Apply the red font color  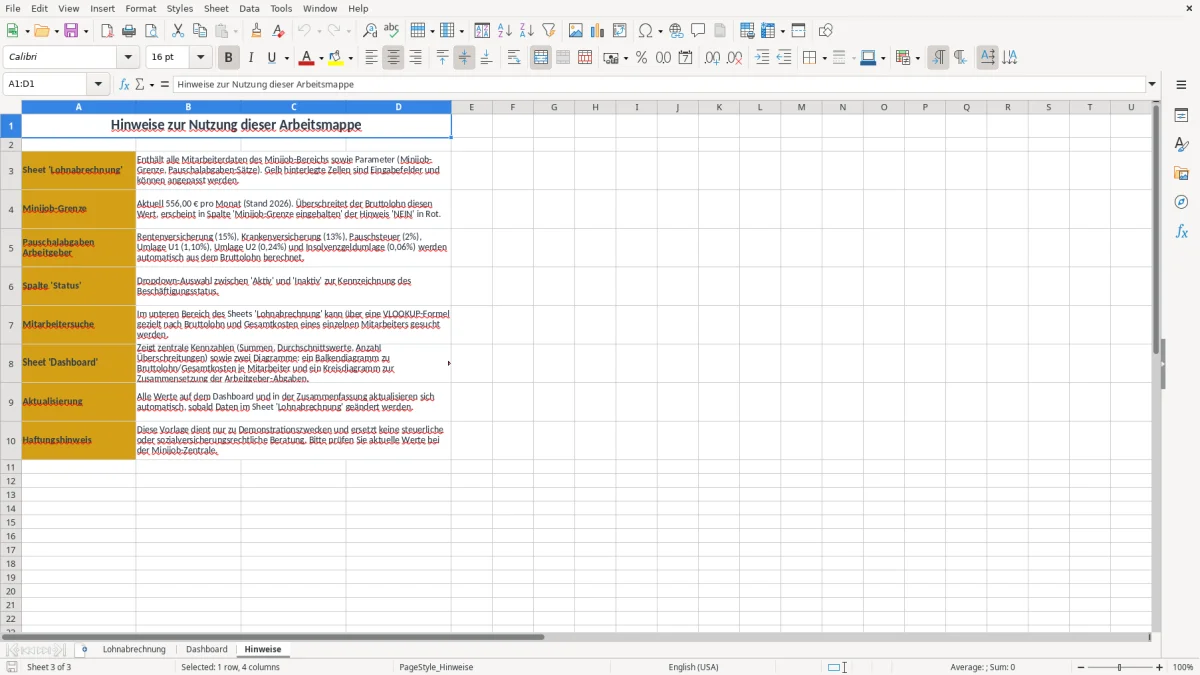pyautogui.click(x=307, y=58)
